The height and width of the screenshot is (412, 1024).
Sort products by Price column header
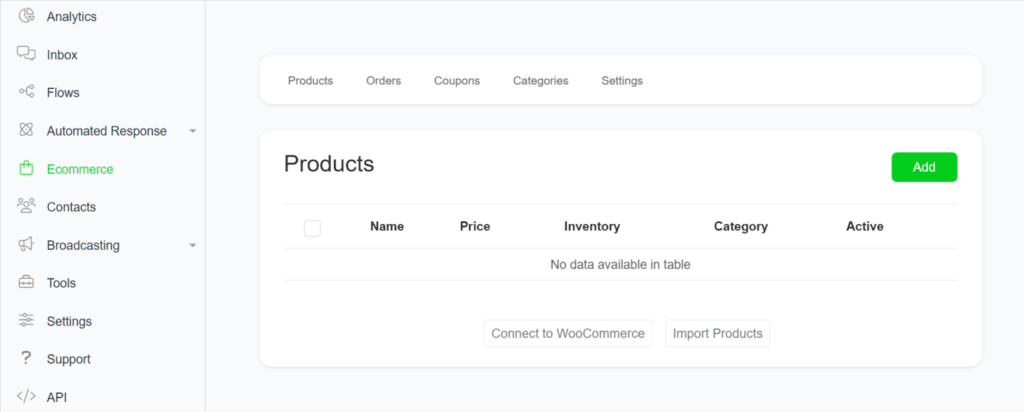(475, 227)
